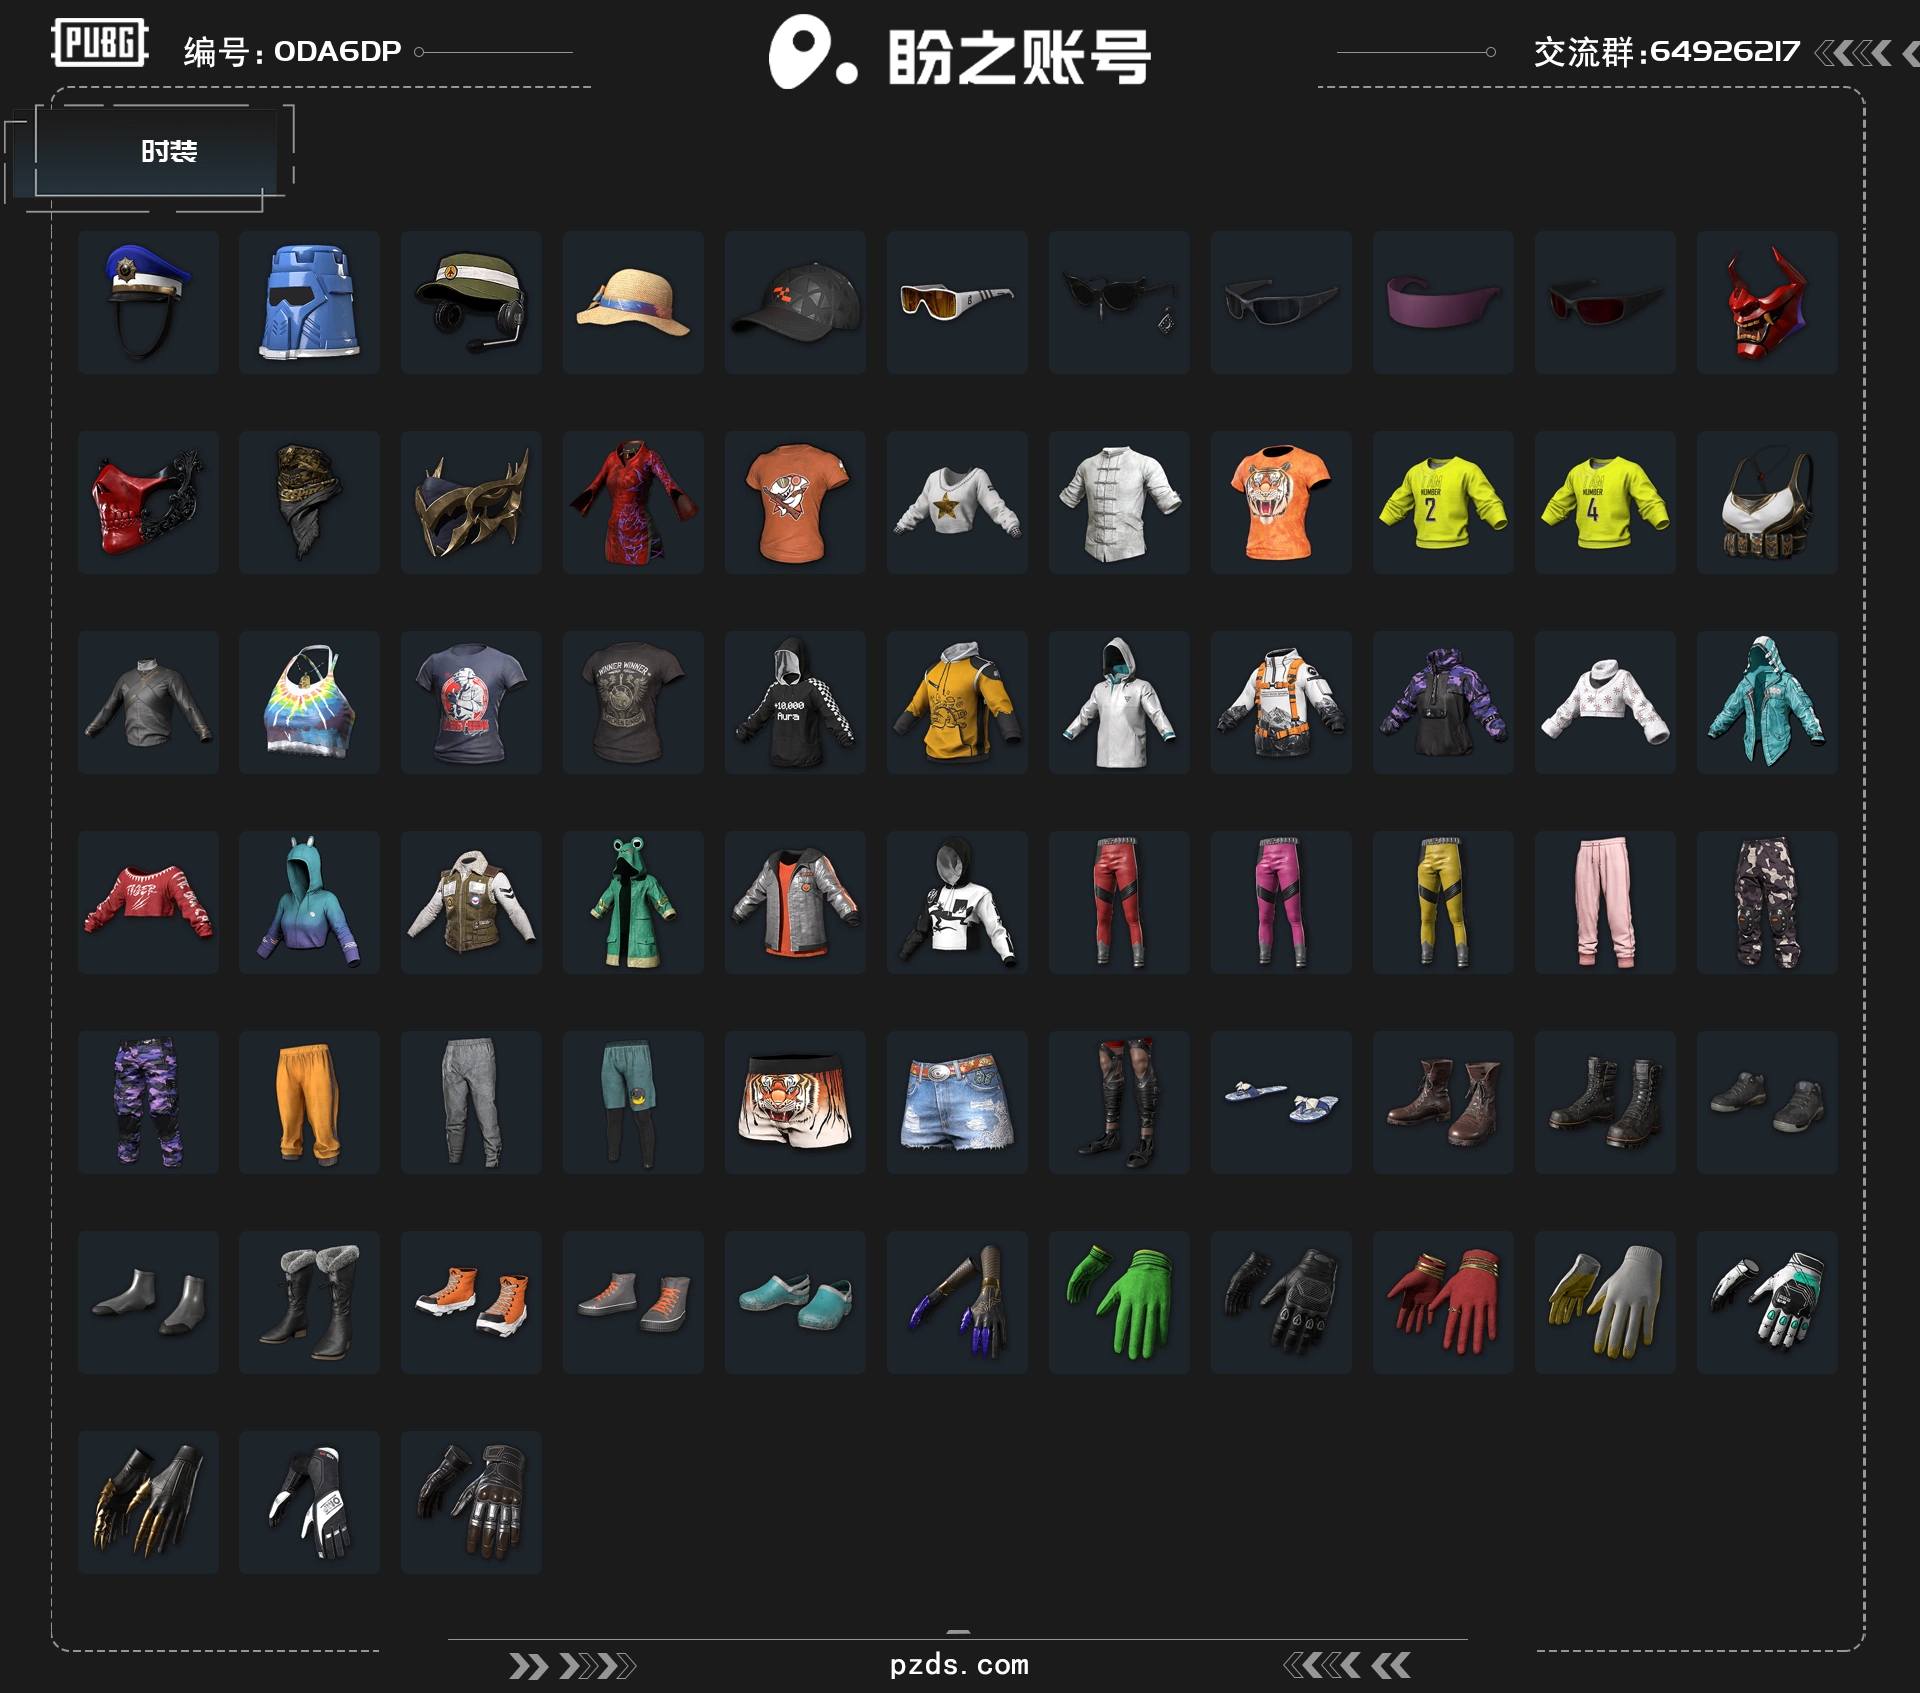
Task: Select the red Tiger crop sweater
Action: pyautogui.click(x=148, y=902)
